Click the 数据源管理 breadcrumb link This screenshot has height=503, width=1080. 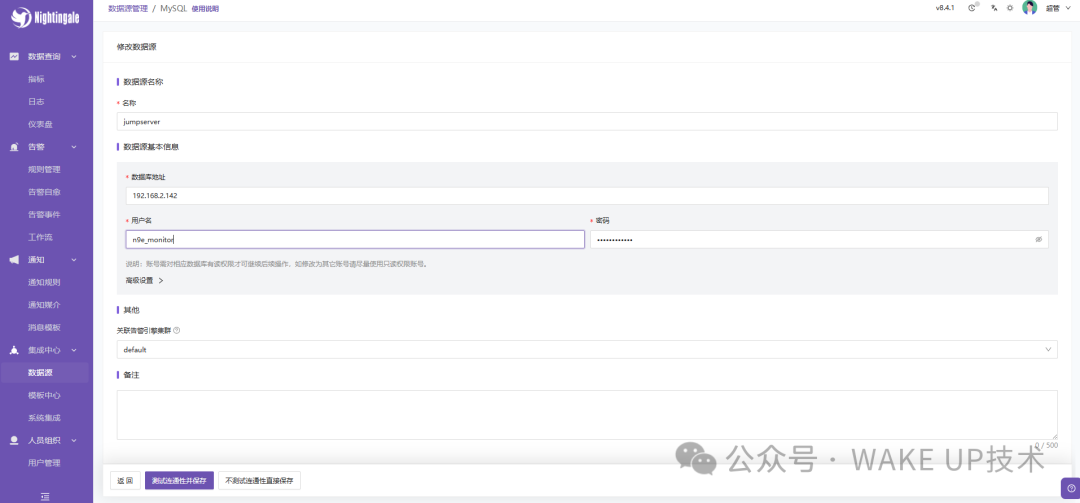point(127,8)
